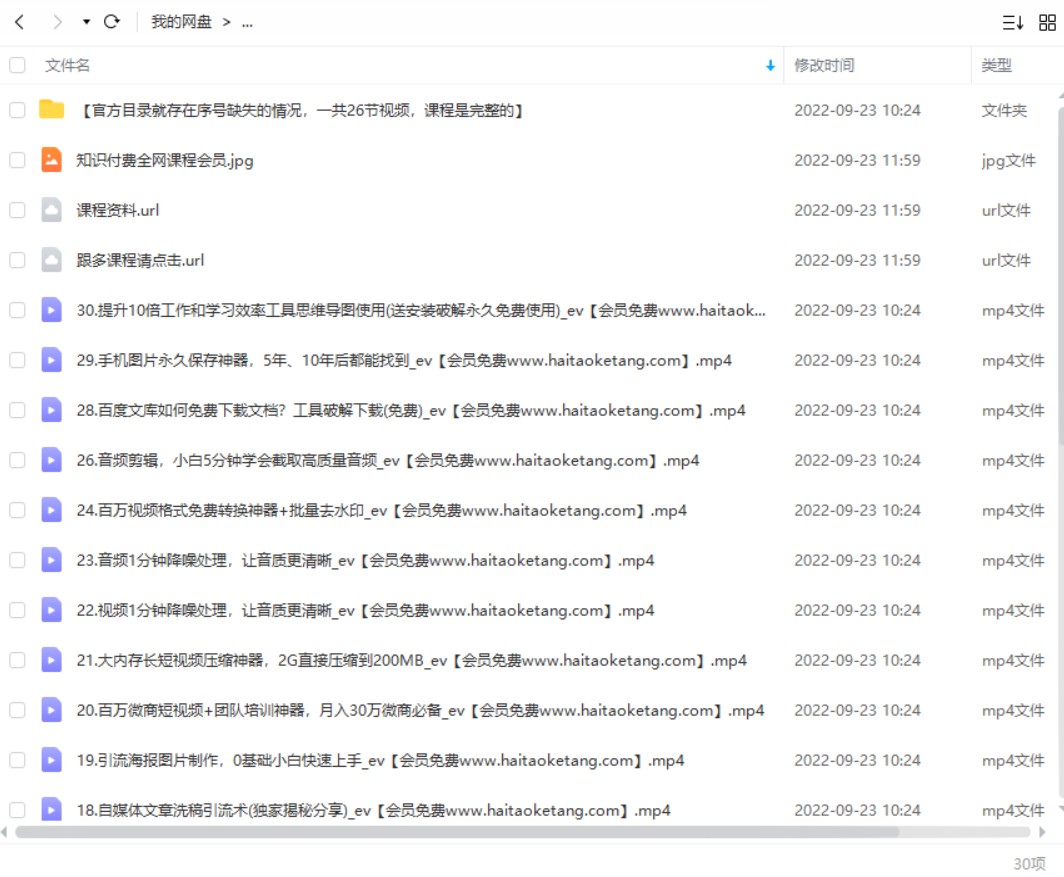Image resolution: width=1064 pixels, height=877 pixels.
Task: Sort by 修改时间 column header
Action: [824, 65]
